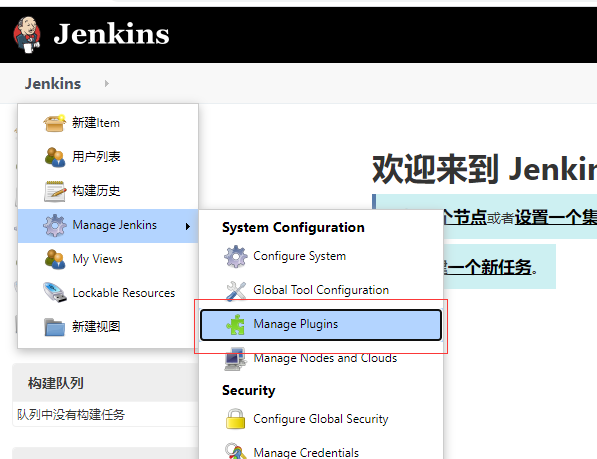Follow the 一个新任务 link

tap(487, 267)
